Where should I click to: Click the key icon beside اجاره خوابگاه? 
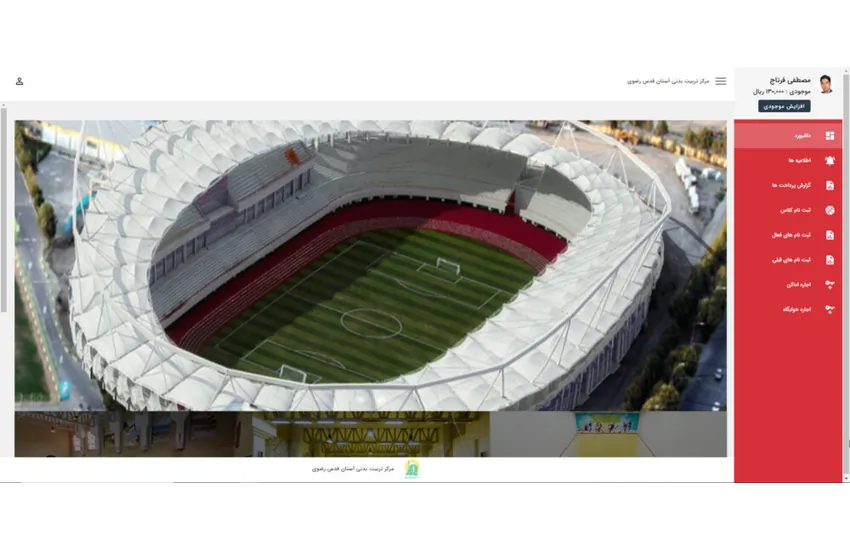(x=829, y=309)
